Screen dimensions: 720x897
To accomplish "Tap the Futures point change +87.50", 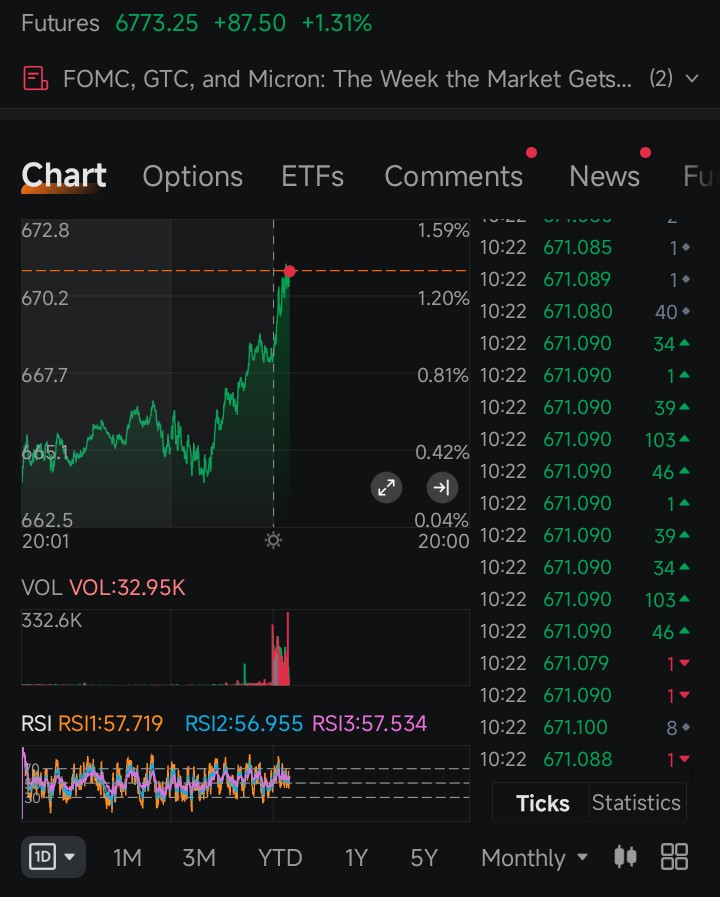I will pyautogui.click(x=249, y=23).
